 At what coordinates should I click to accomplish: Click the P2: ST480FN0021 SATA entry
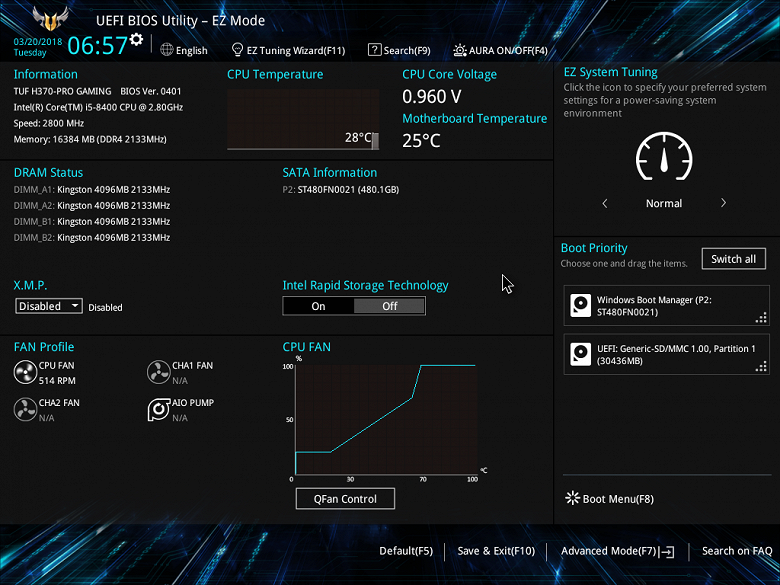click(341, 190)
